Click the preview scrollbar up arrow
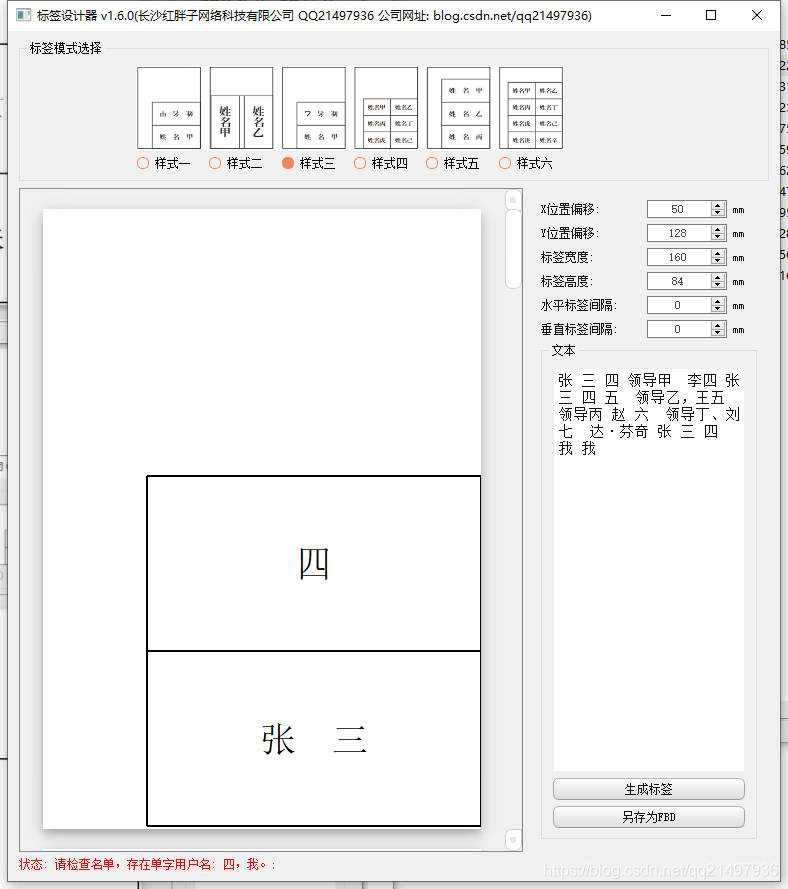Image resolution: width=788 pixels, height=889 pixels. (x=513, y=200)
